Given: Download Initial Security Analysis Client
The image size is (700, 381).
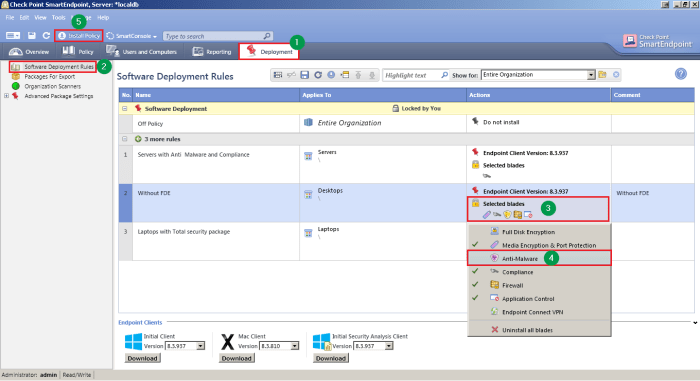Looking at the screenshot, I should coord(331,358).
